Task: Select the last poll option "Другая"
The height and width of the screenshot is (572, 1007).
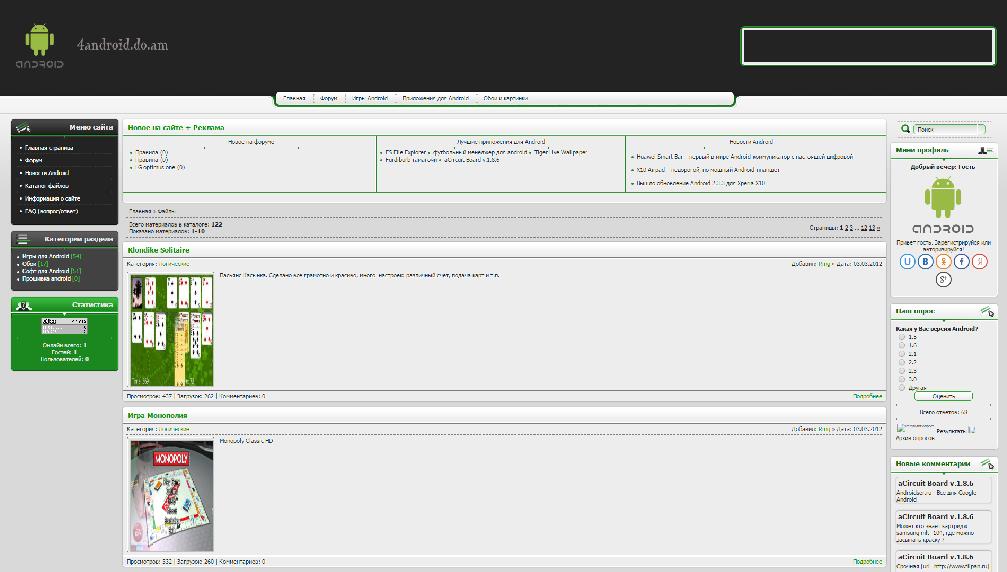Action: click(902, 388)
